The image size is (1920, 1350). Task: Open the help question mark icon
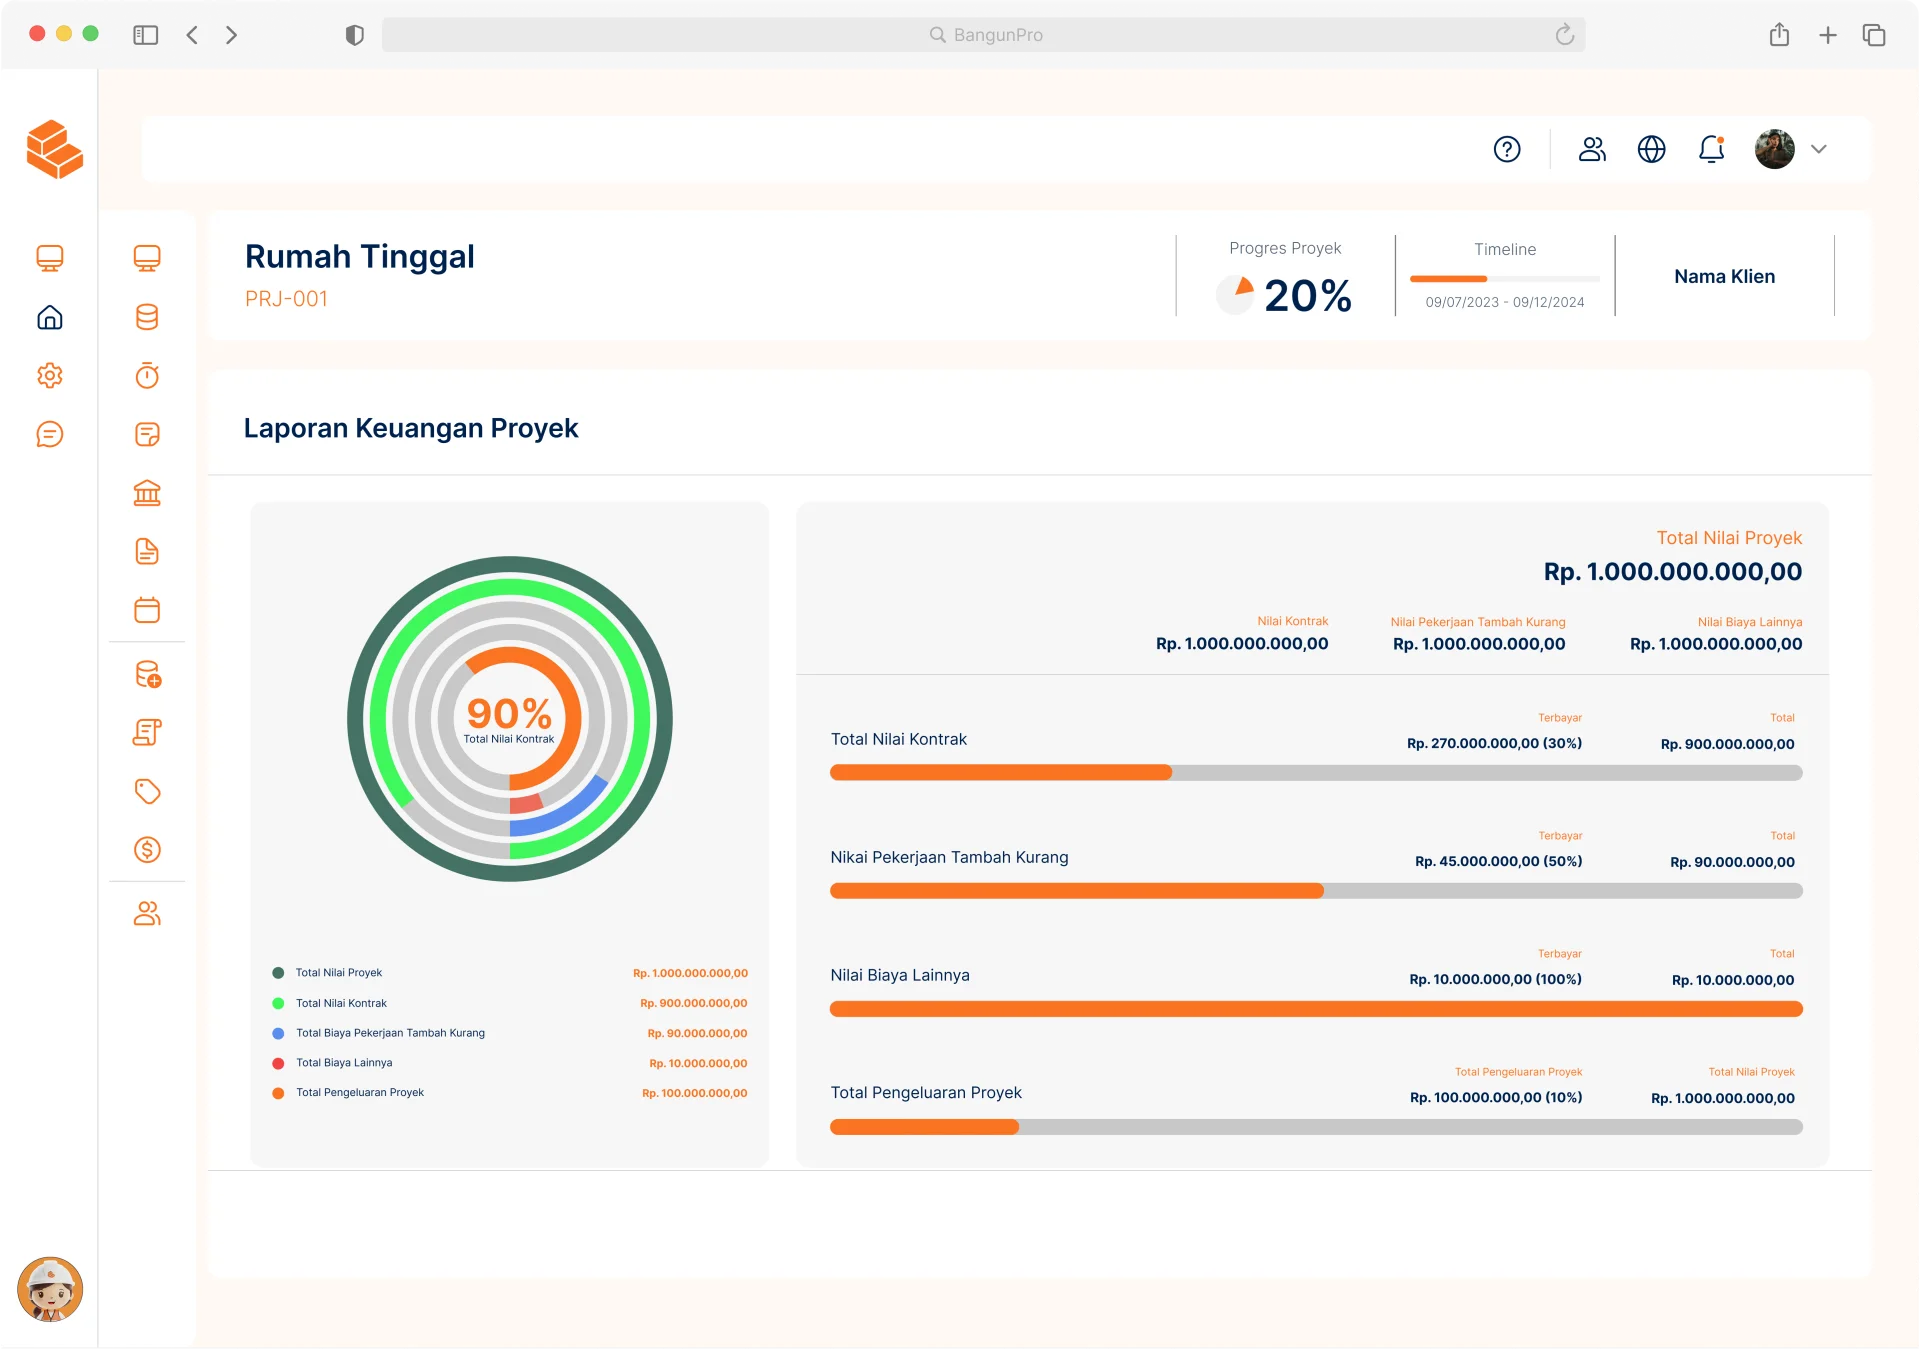[x=1507, y=149]
